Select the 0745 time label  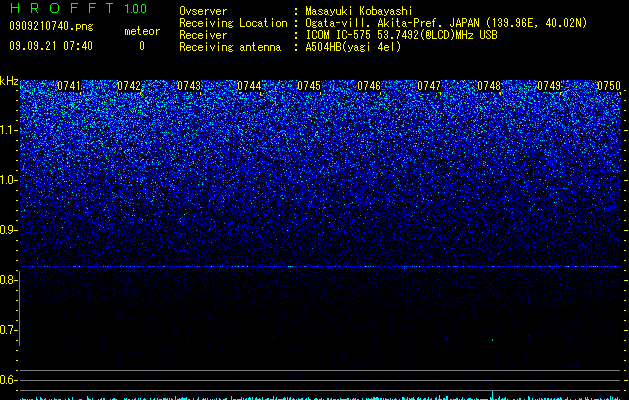tap(309, 86)
